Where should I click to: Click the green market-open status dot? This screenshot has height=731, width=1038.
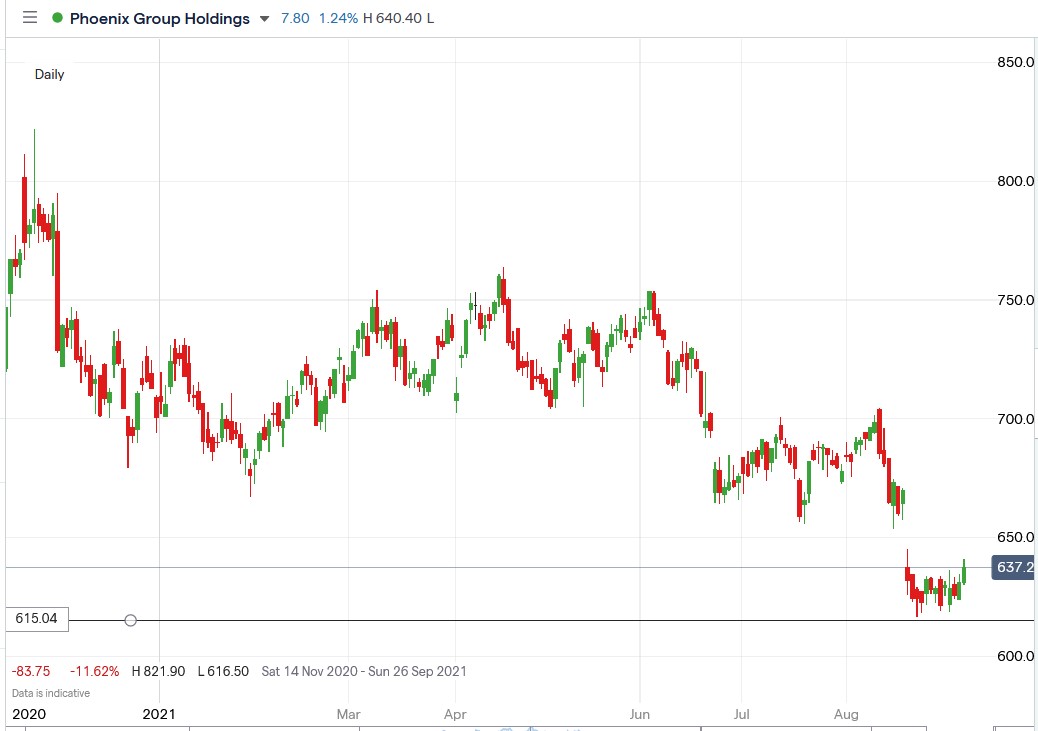tap(58, 17)
